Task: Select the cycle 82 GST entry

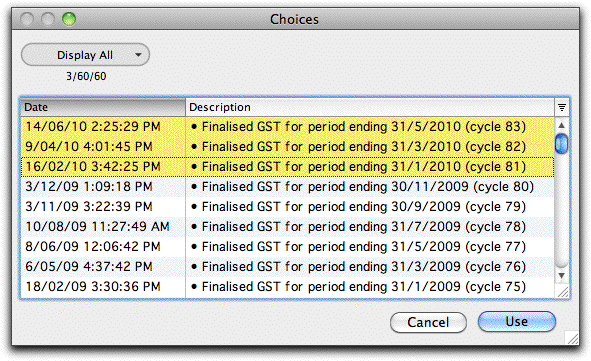Action: point(288,147)
